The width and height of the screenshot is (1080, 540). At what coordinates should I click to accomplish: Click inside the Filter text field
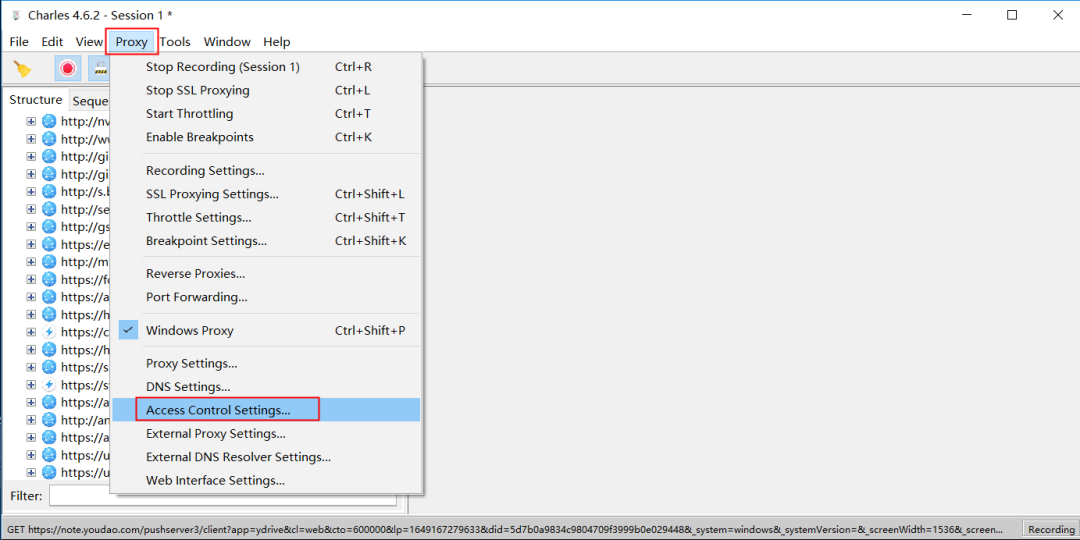(222, 496)
